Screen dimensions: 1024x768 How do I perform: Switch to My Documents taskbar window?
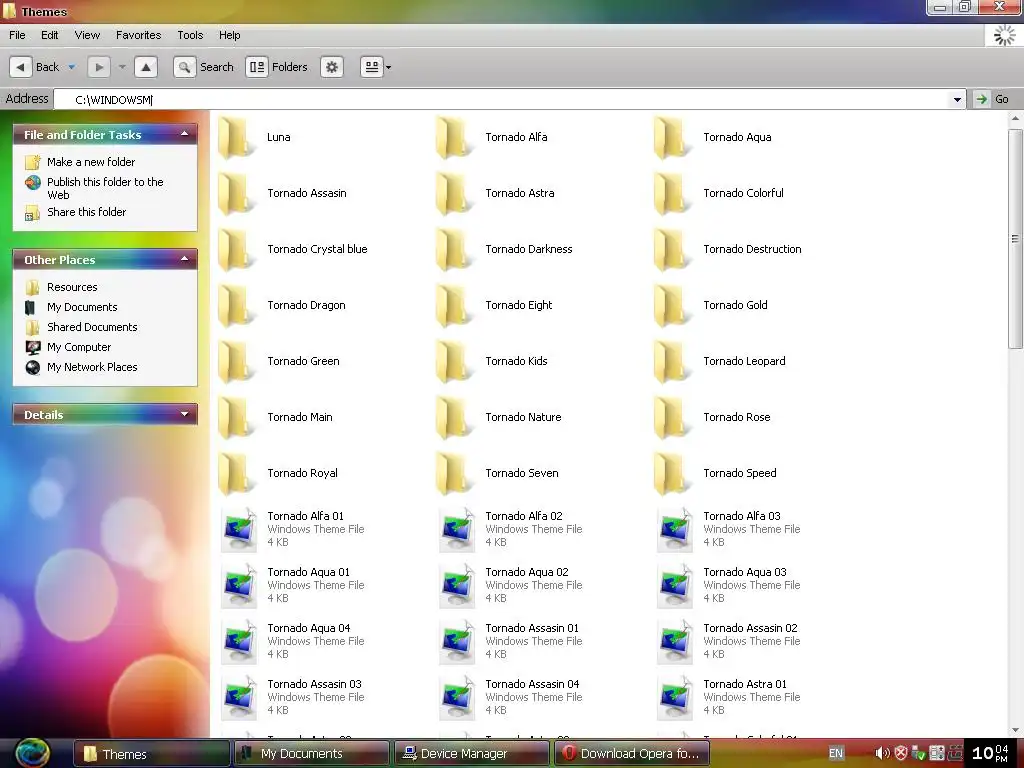312,754
